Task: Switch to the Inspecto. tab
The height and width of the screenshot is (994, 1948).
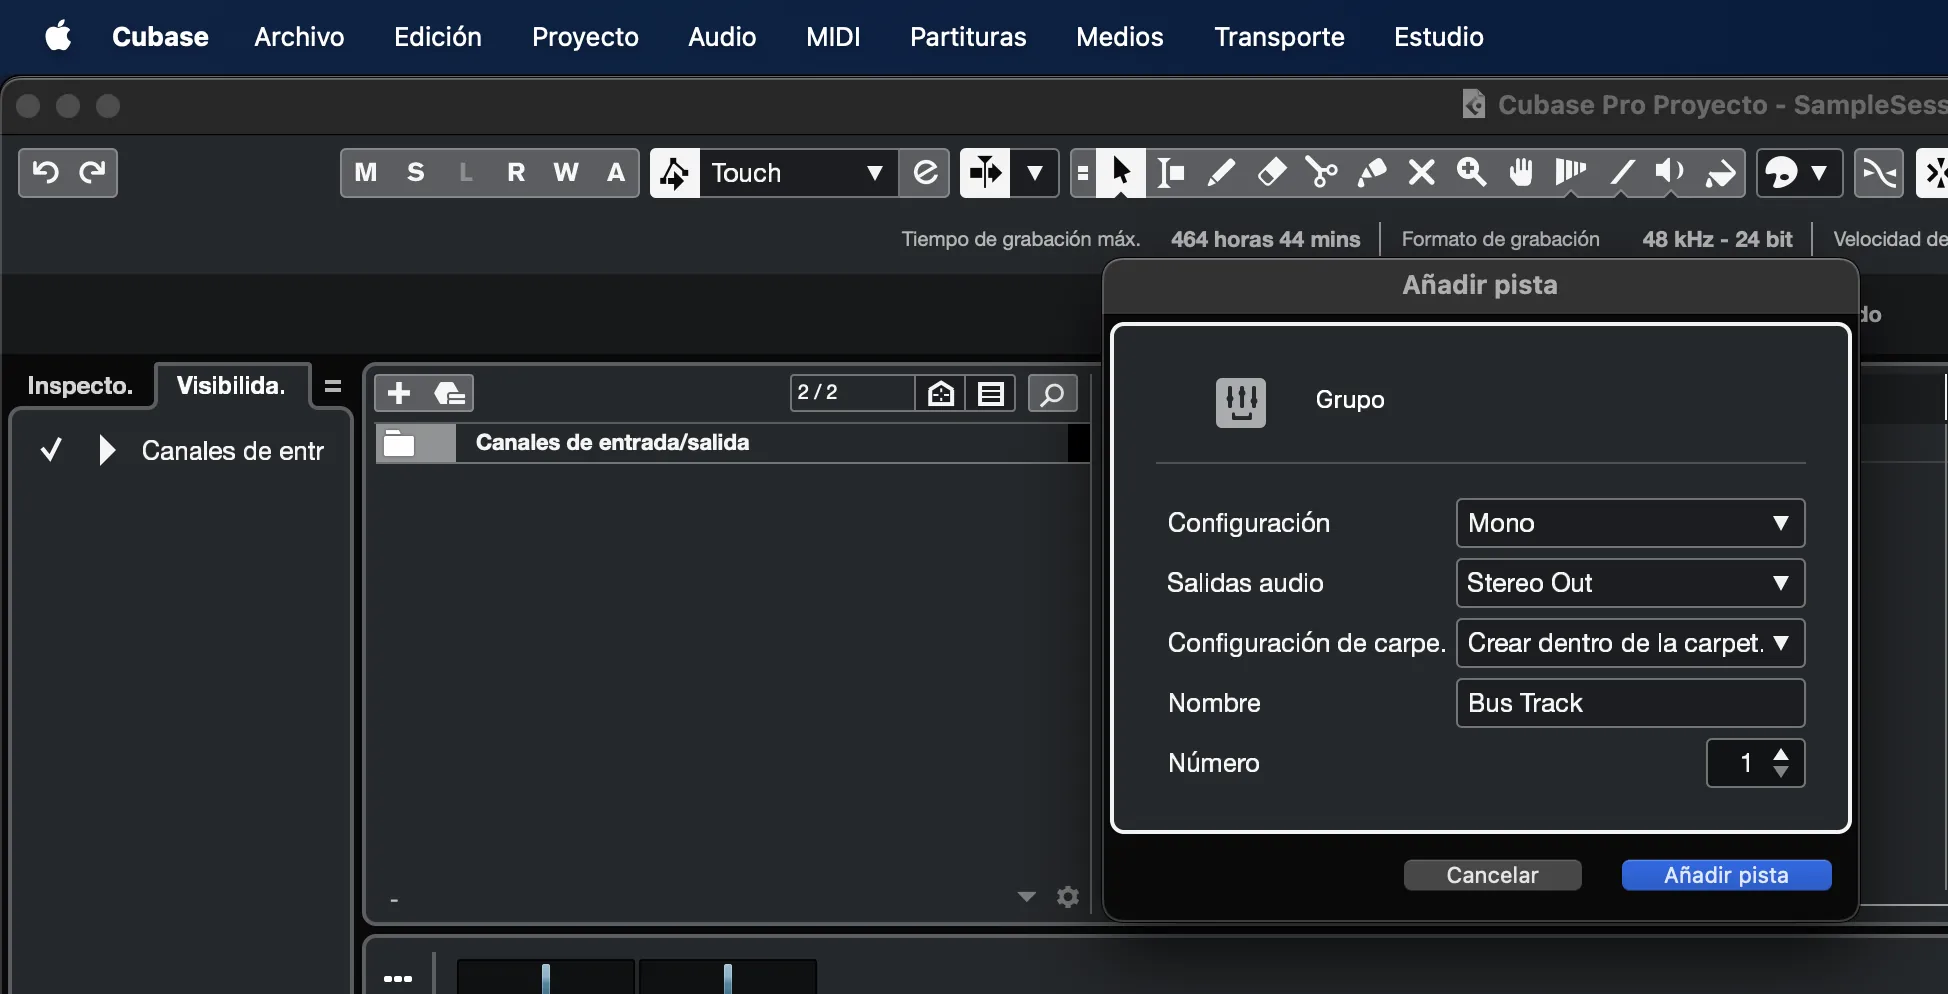Action: pyautogui.click(x=80, y=386)
